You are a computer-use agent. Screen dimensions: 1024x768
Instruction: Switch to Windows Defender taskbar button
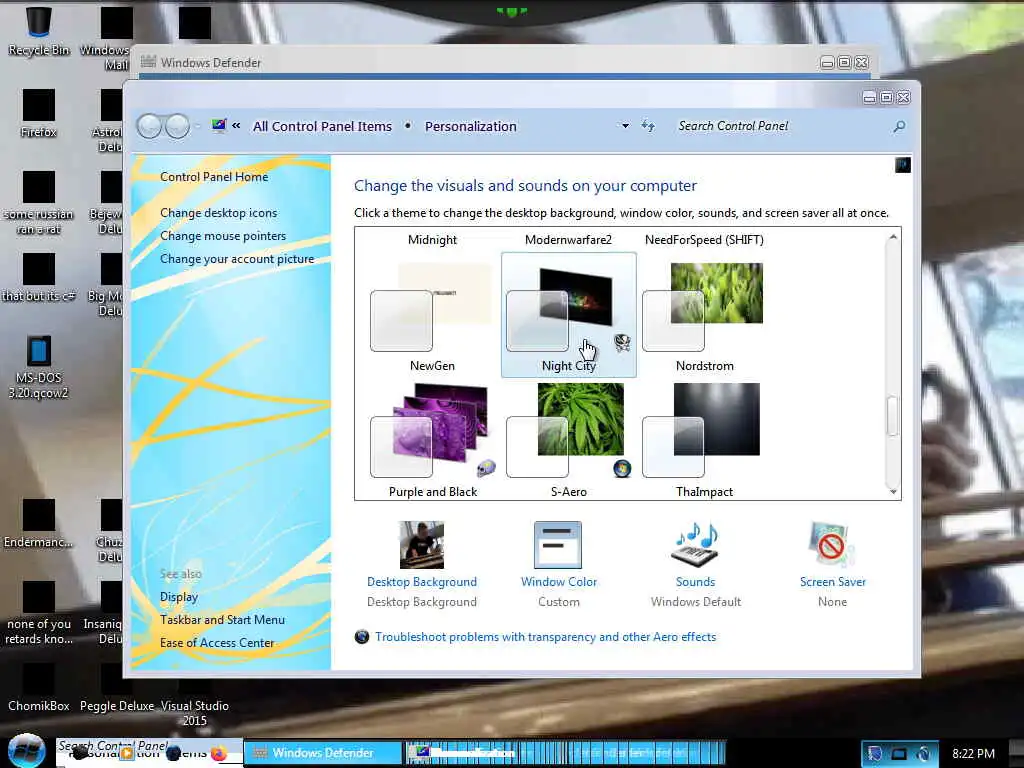(323, 753)
